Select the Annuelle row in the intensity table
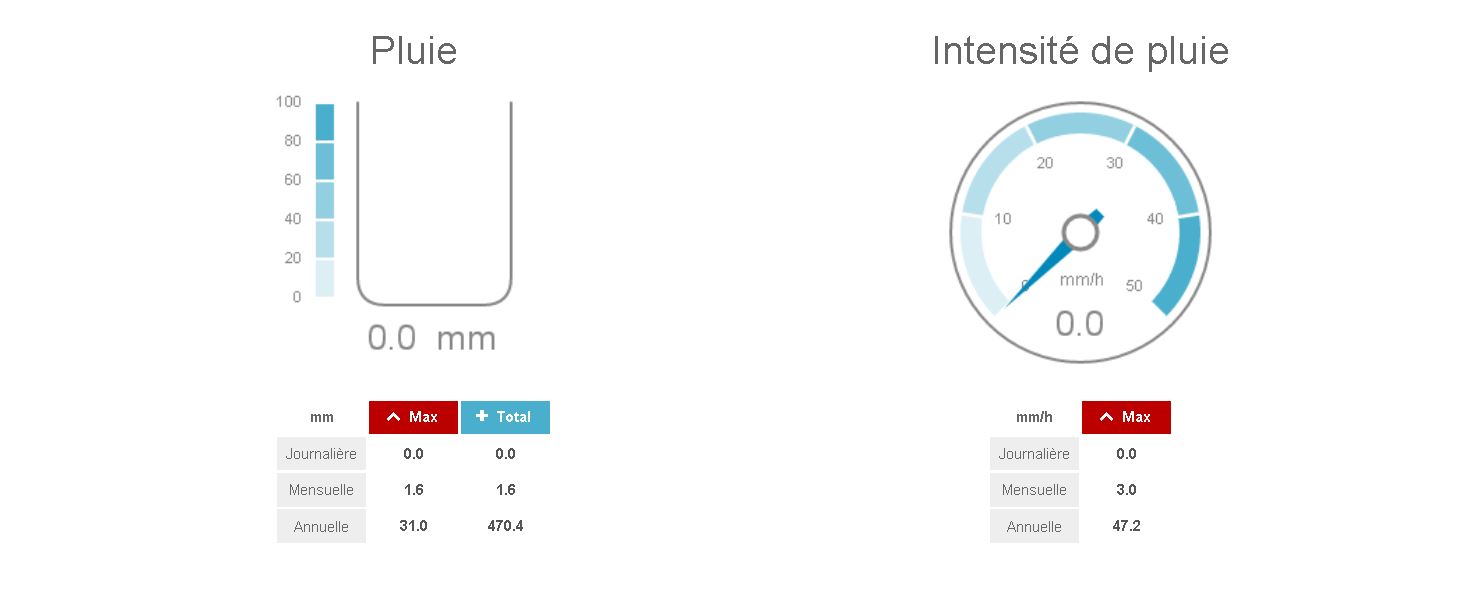The width and height of the screenshot is (1462, 605). coord(1034,527)
